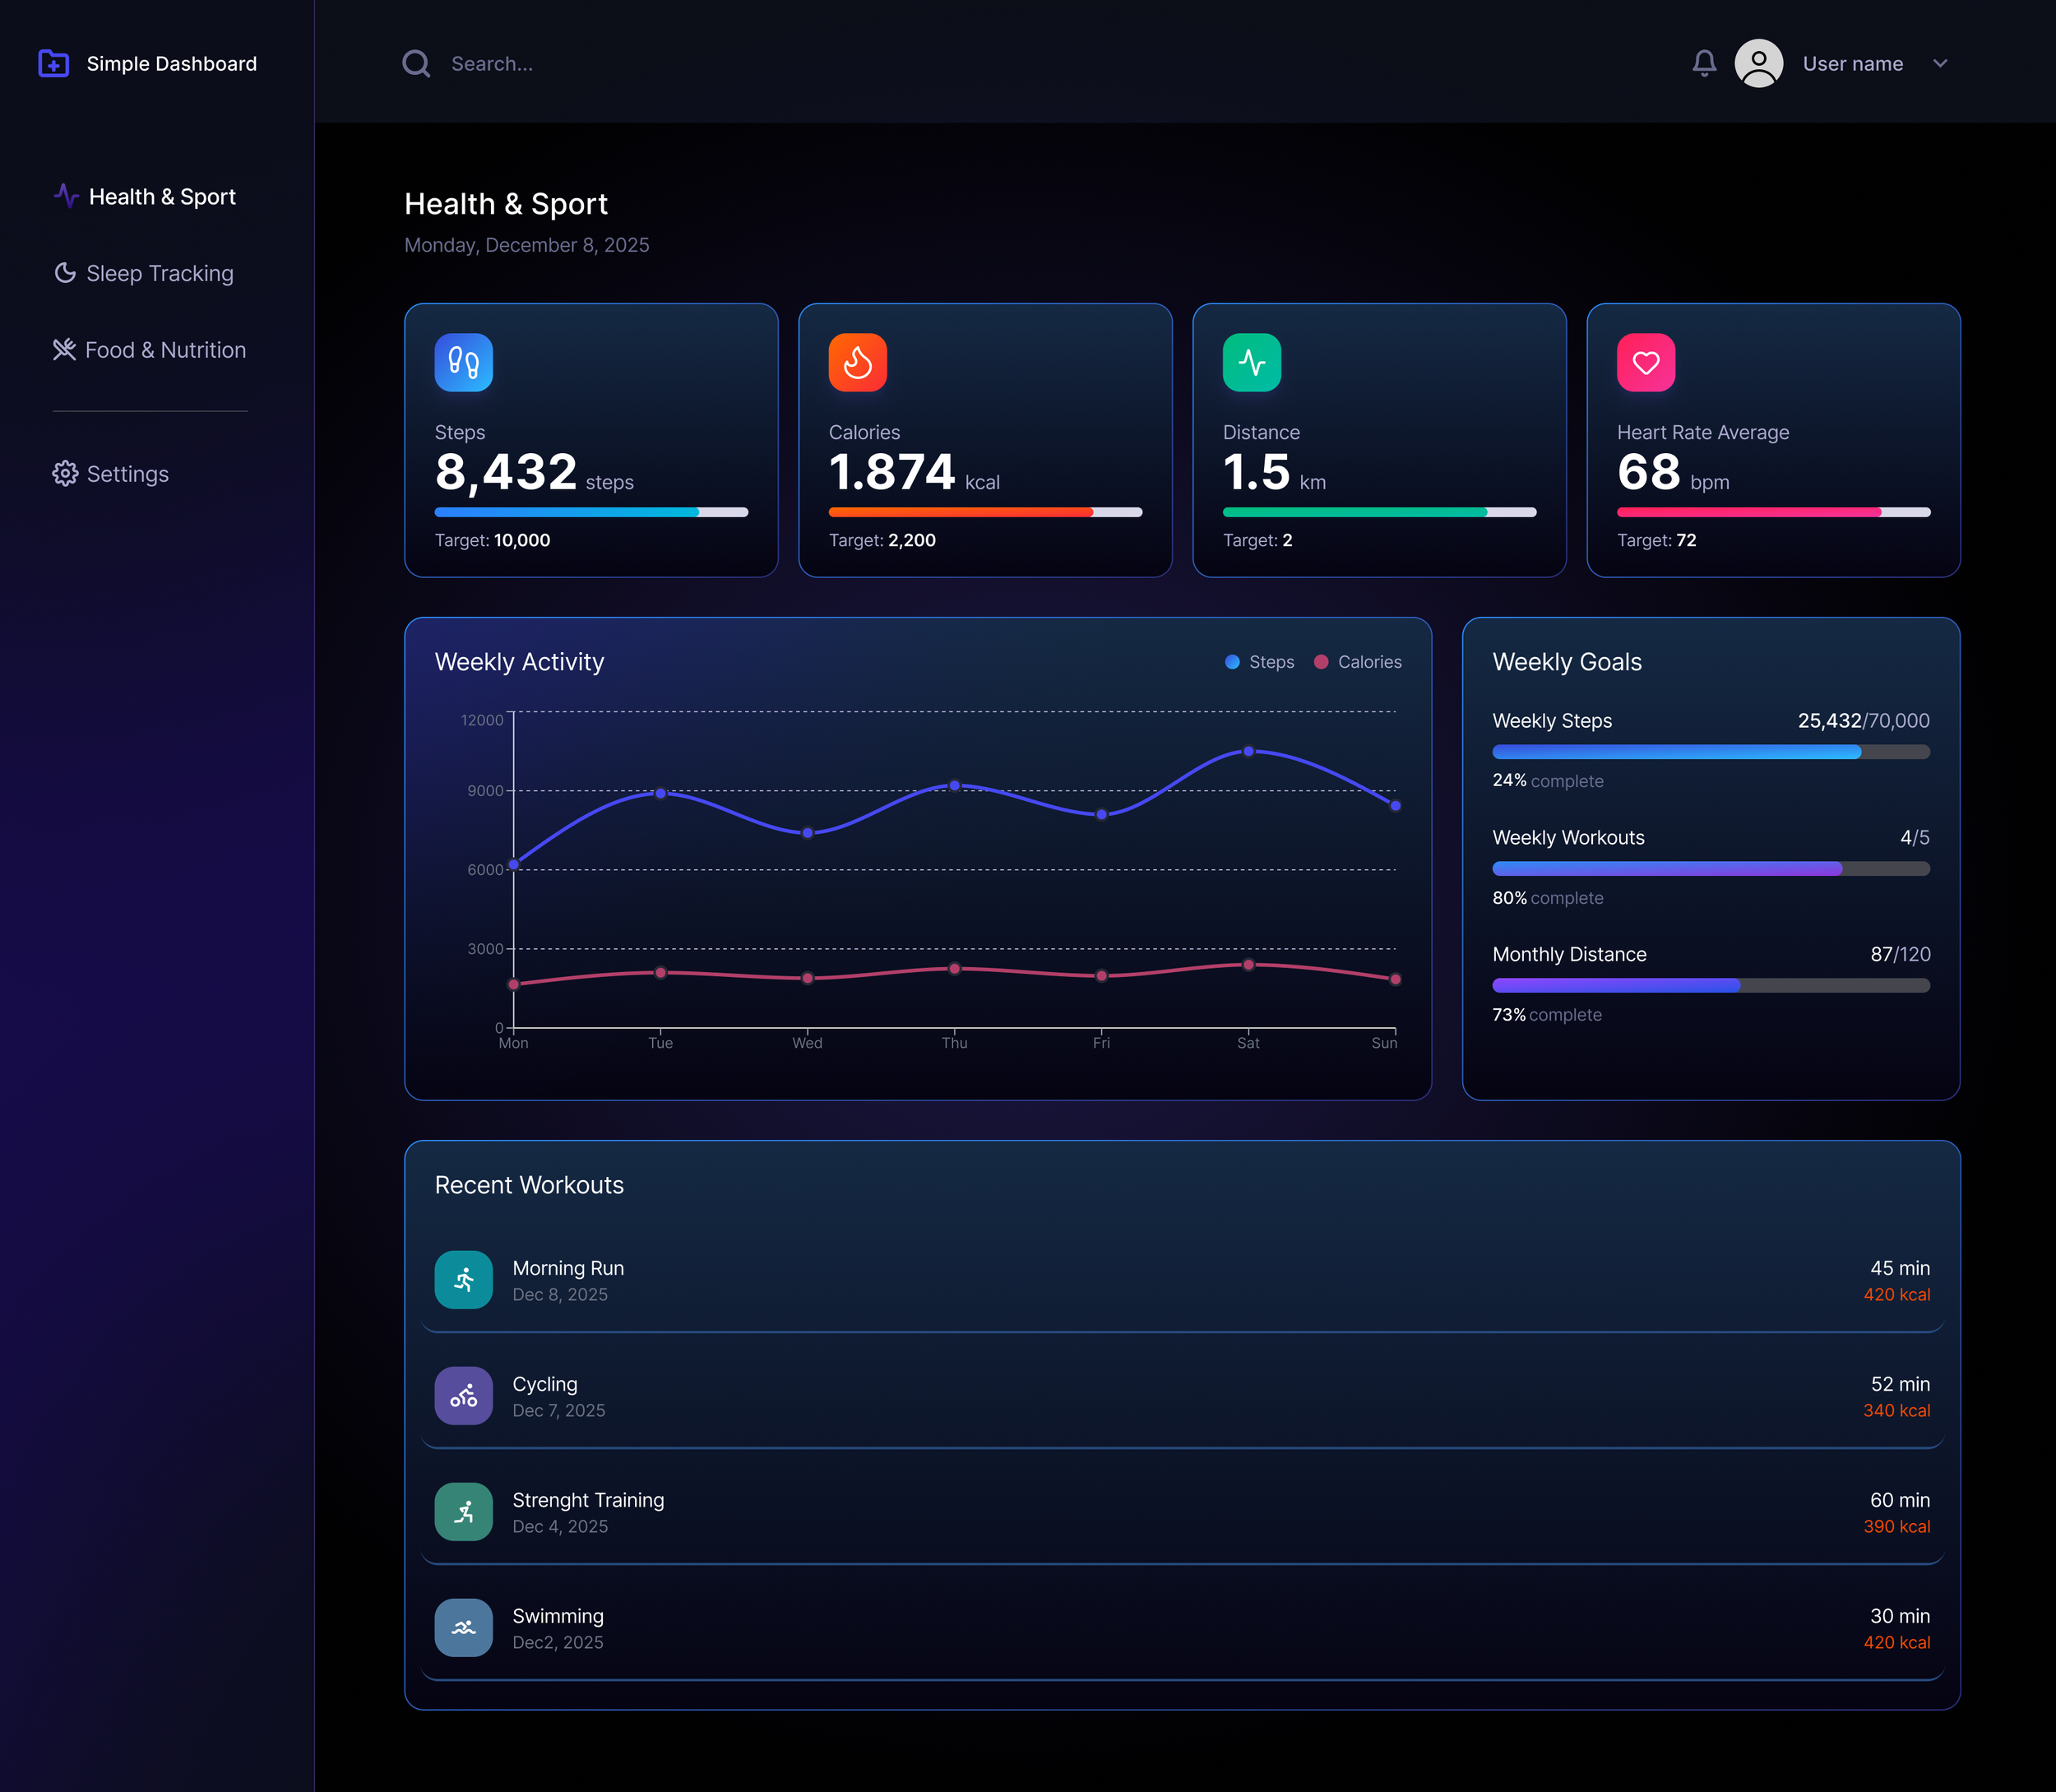Click the notification bell icon
This screenshot has height=1792, width=2056.
coord(1704,63)
